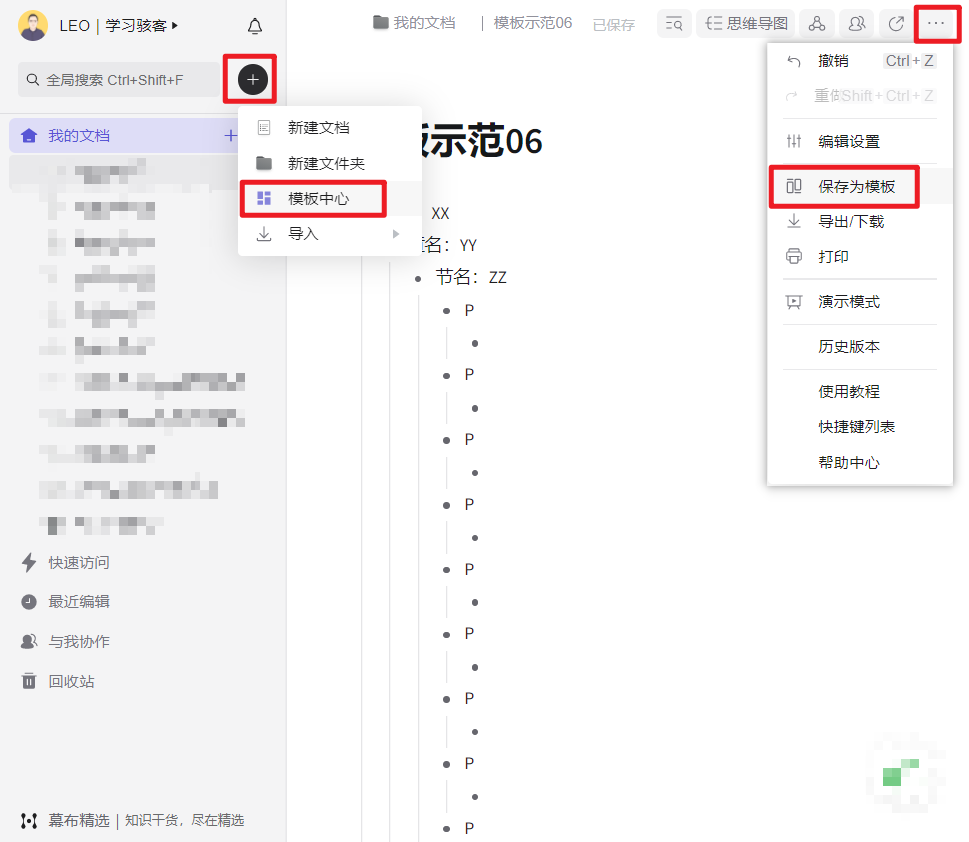Start 演示模式 from the more menu

(860, 302)
